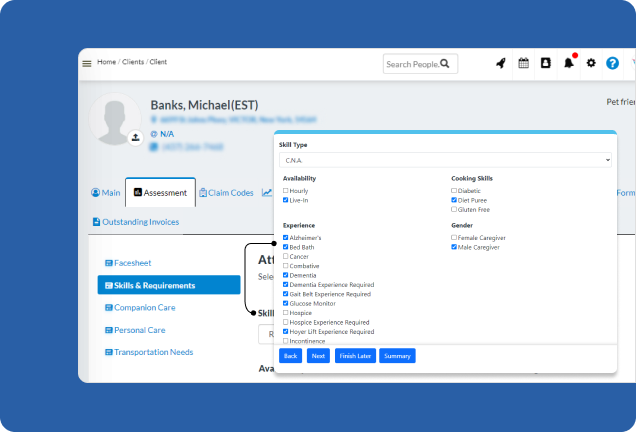Open notifications bell icon
The image size is (636, 432).
569,63
